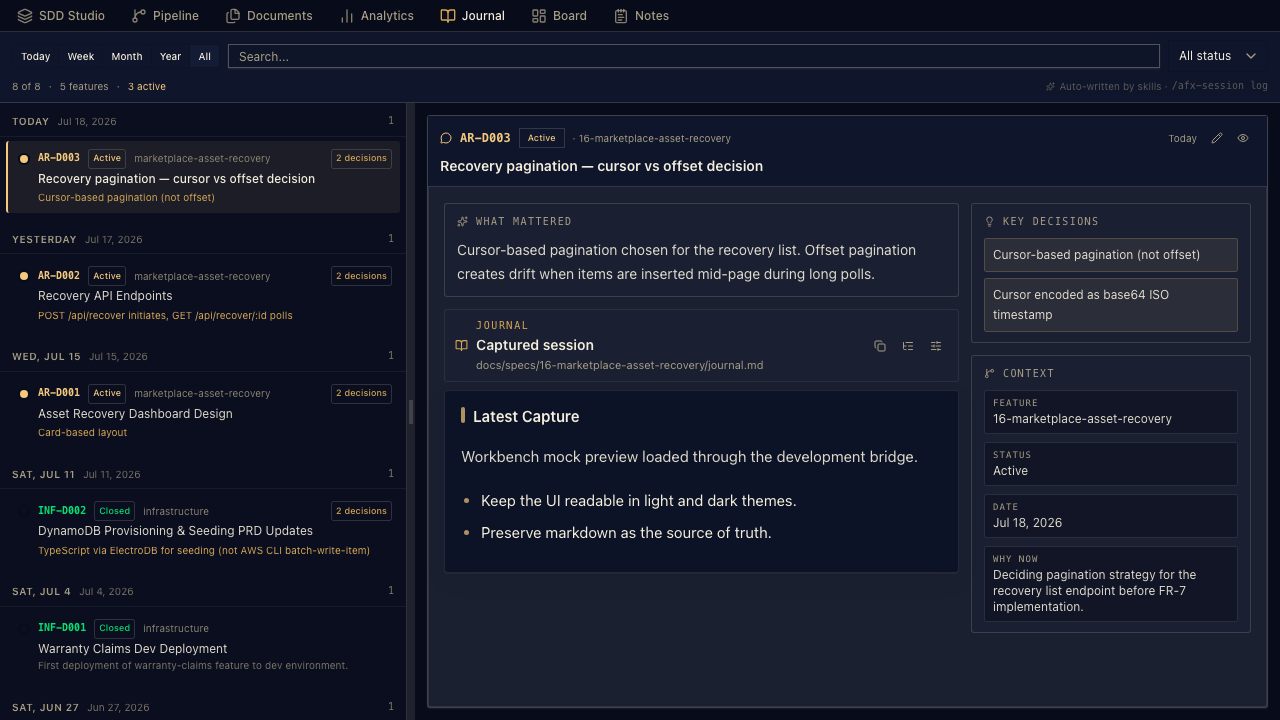
Task: Click the panel splitter grip handle
Action: (411, 412)
